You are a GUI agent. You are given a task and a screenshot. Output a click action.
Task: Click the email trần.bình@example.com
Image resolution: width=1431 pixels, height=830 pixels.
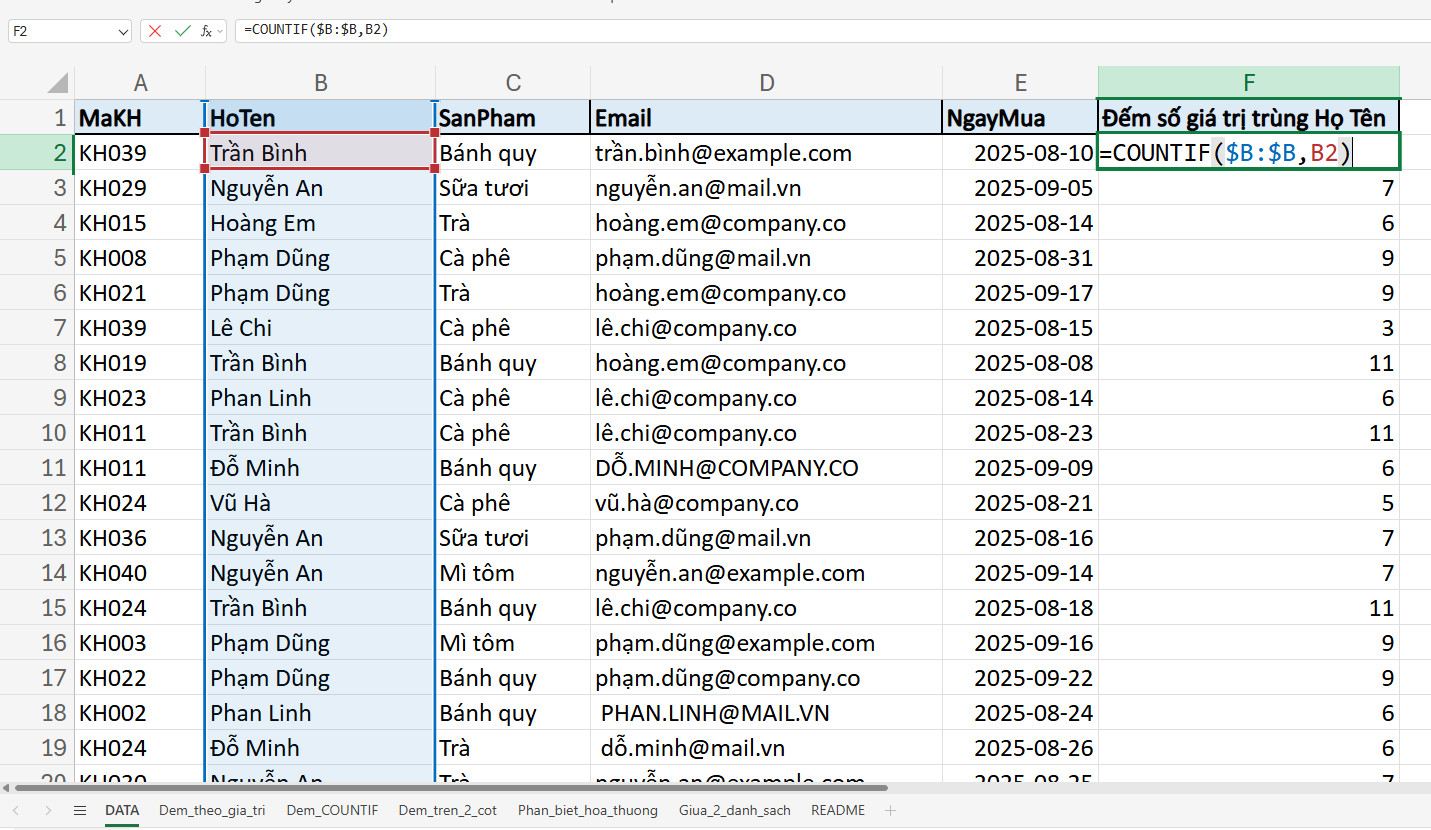[766, 153]
